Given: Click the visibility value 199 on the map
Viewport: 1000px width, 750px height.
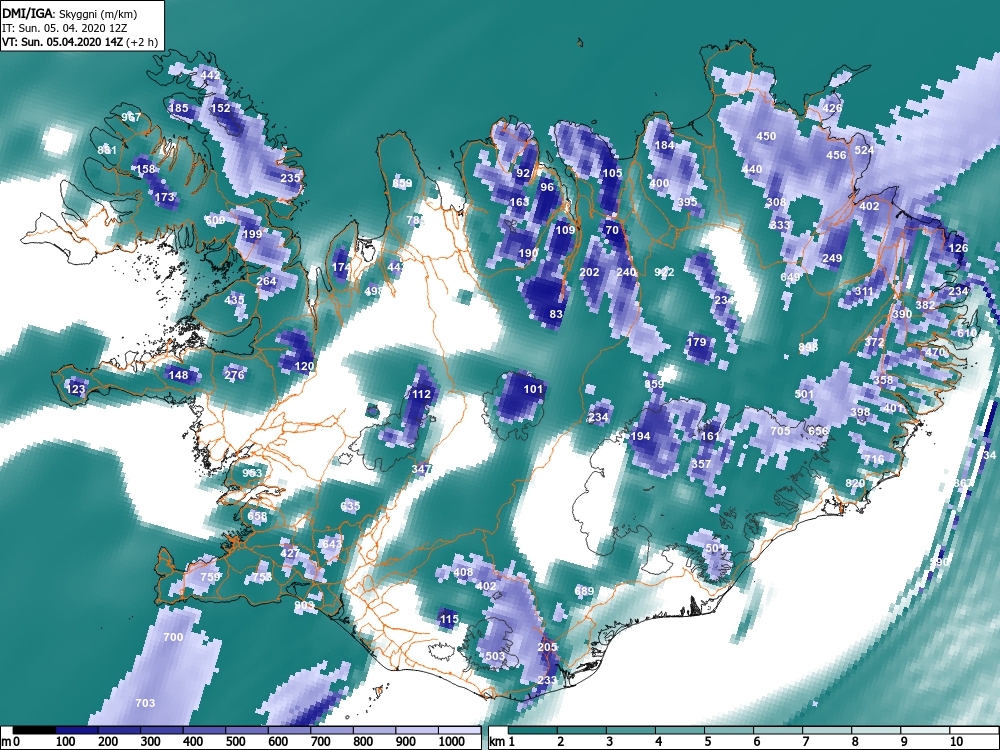Looking at the screenshot, I should pyautogui.click(x=253, y=234).
